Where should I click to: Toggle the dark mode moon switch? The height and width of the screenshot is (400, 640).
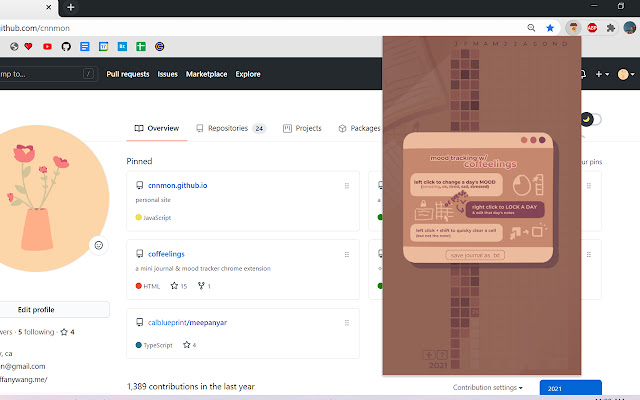pos(590,119)
